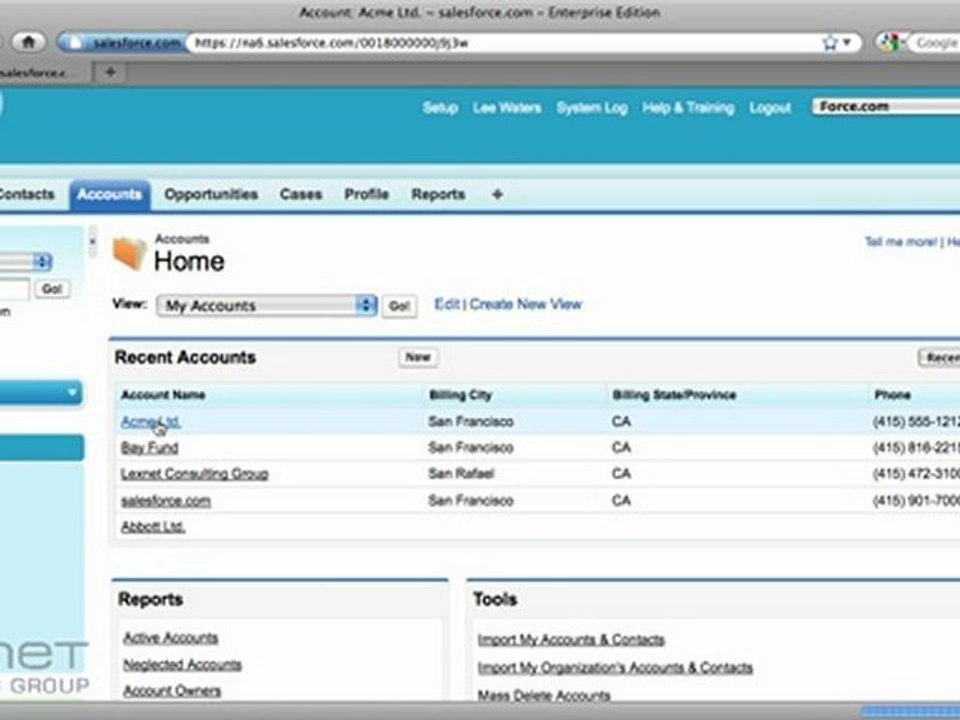Click the sidebar search Go! button
The height and width of the screenshot is (720, 960).
coord(52,289)
